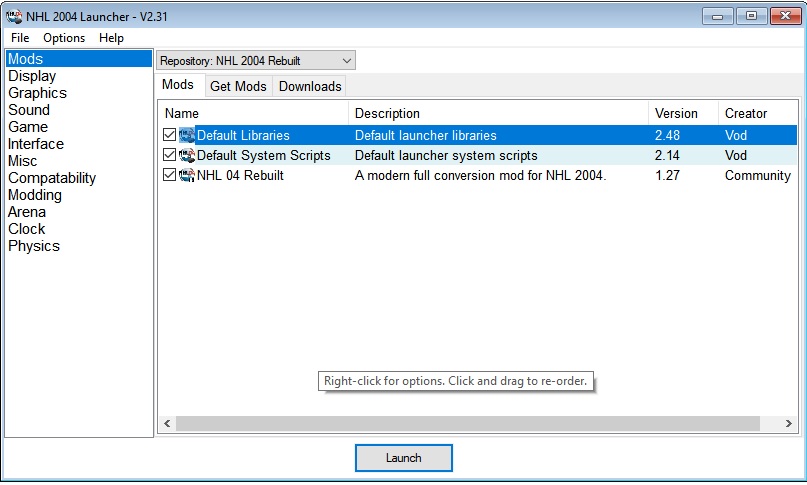Sort by the Name column header
807x485 pixels.
coord(254,113)
